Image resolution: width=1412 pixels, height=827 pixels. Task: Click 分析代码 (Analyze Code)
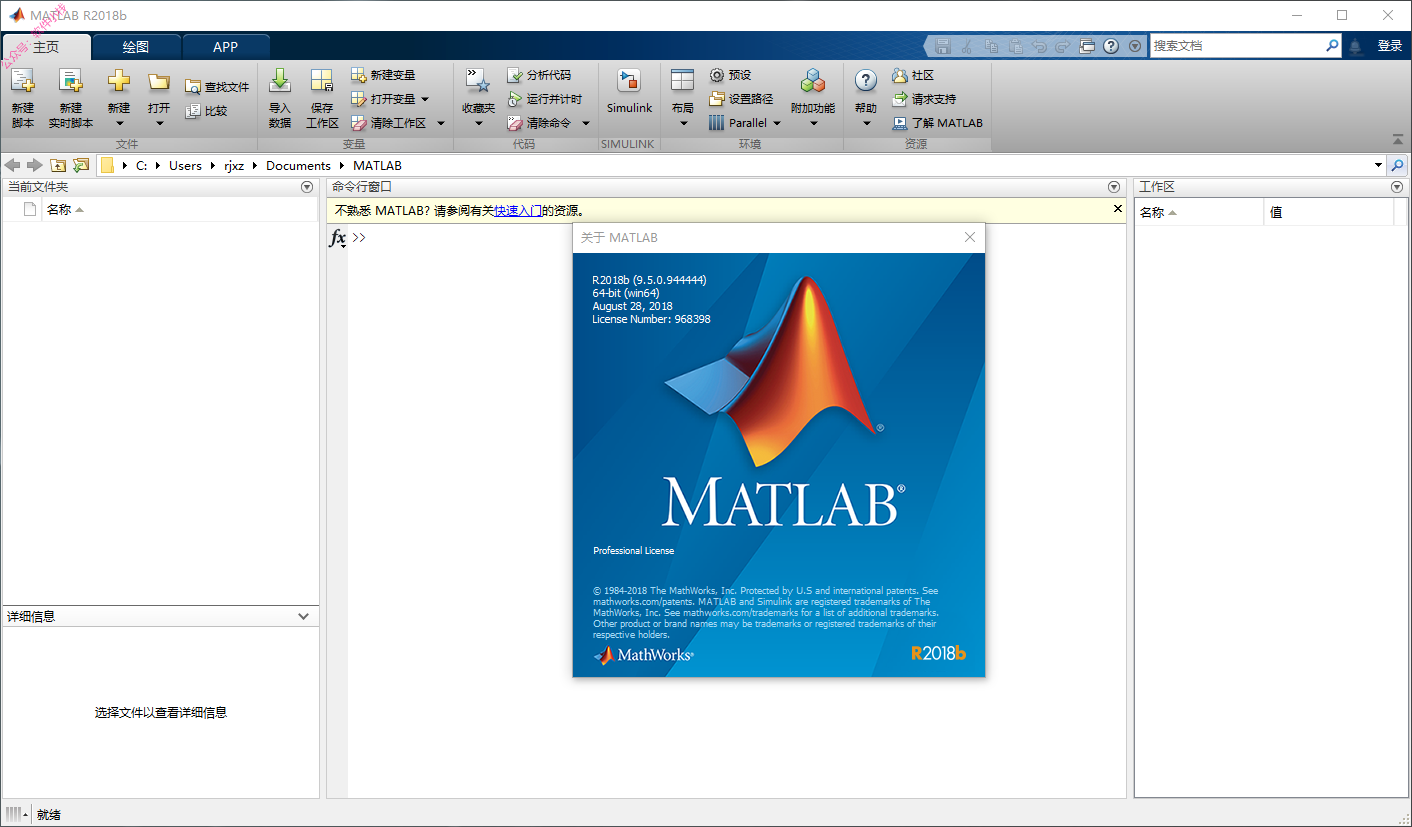(539, 75)
